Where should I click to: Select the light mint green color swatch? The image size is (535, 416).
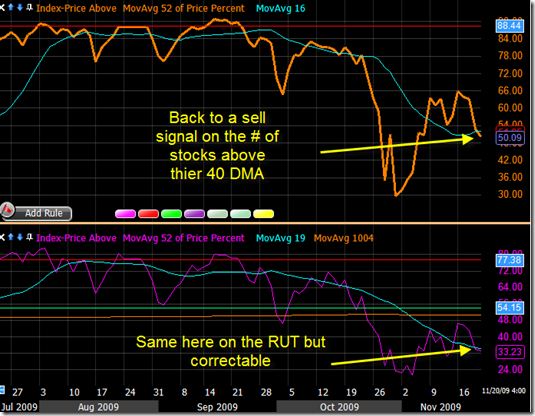(x=241, y=214)
